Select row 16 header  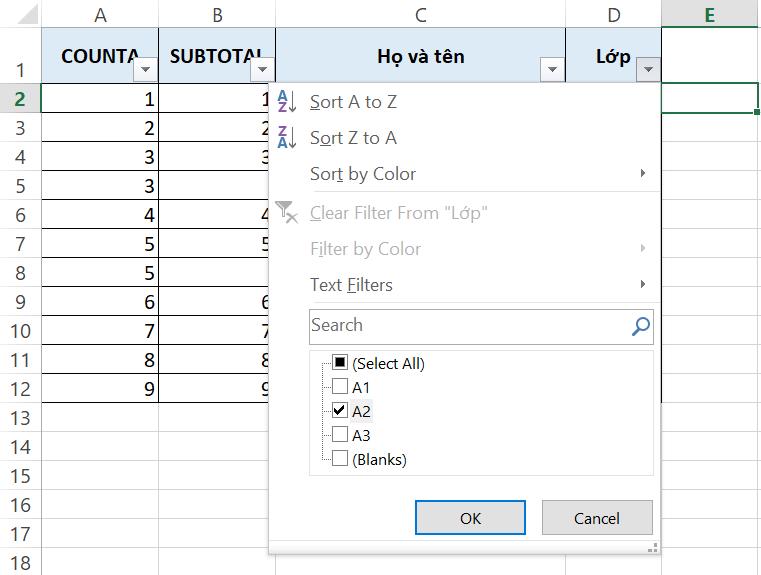click(x=20, y=505)
